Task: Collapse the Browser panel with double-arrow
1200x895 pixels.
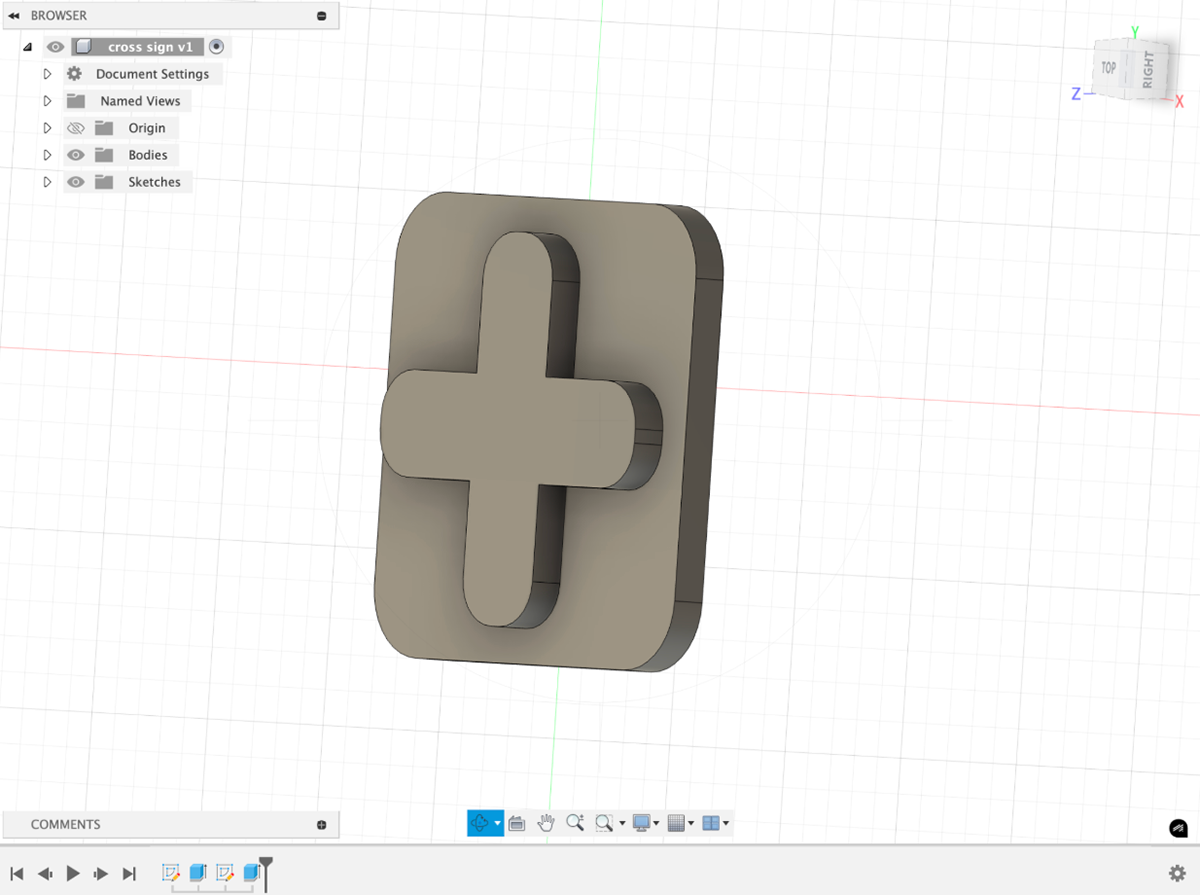Action: pos(14,16)
